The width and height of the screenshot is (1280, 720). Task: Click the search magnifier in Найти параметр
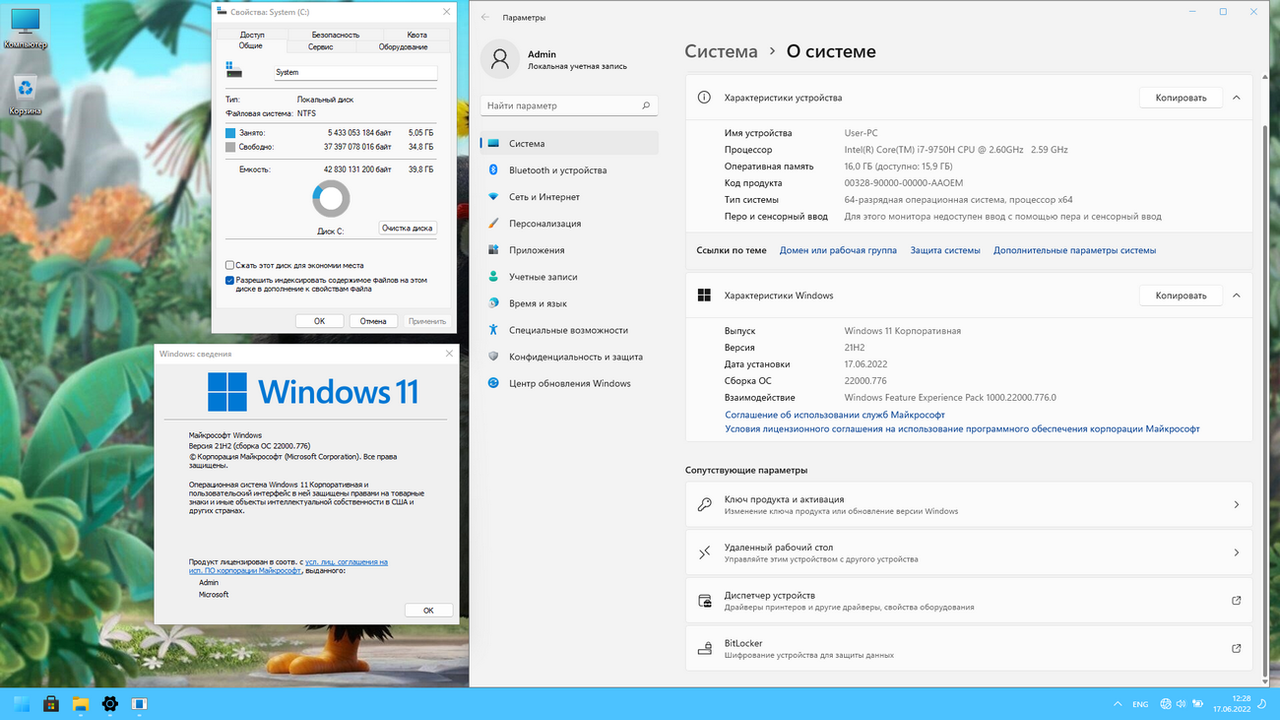(x=647, y=105)
